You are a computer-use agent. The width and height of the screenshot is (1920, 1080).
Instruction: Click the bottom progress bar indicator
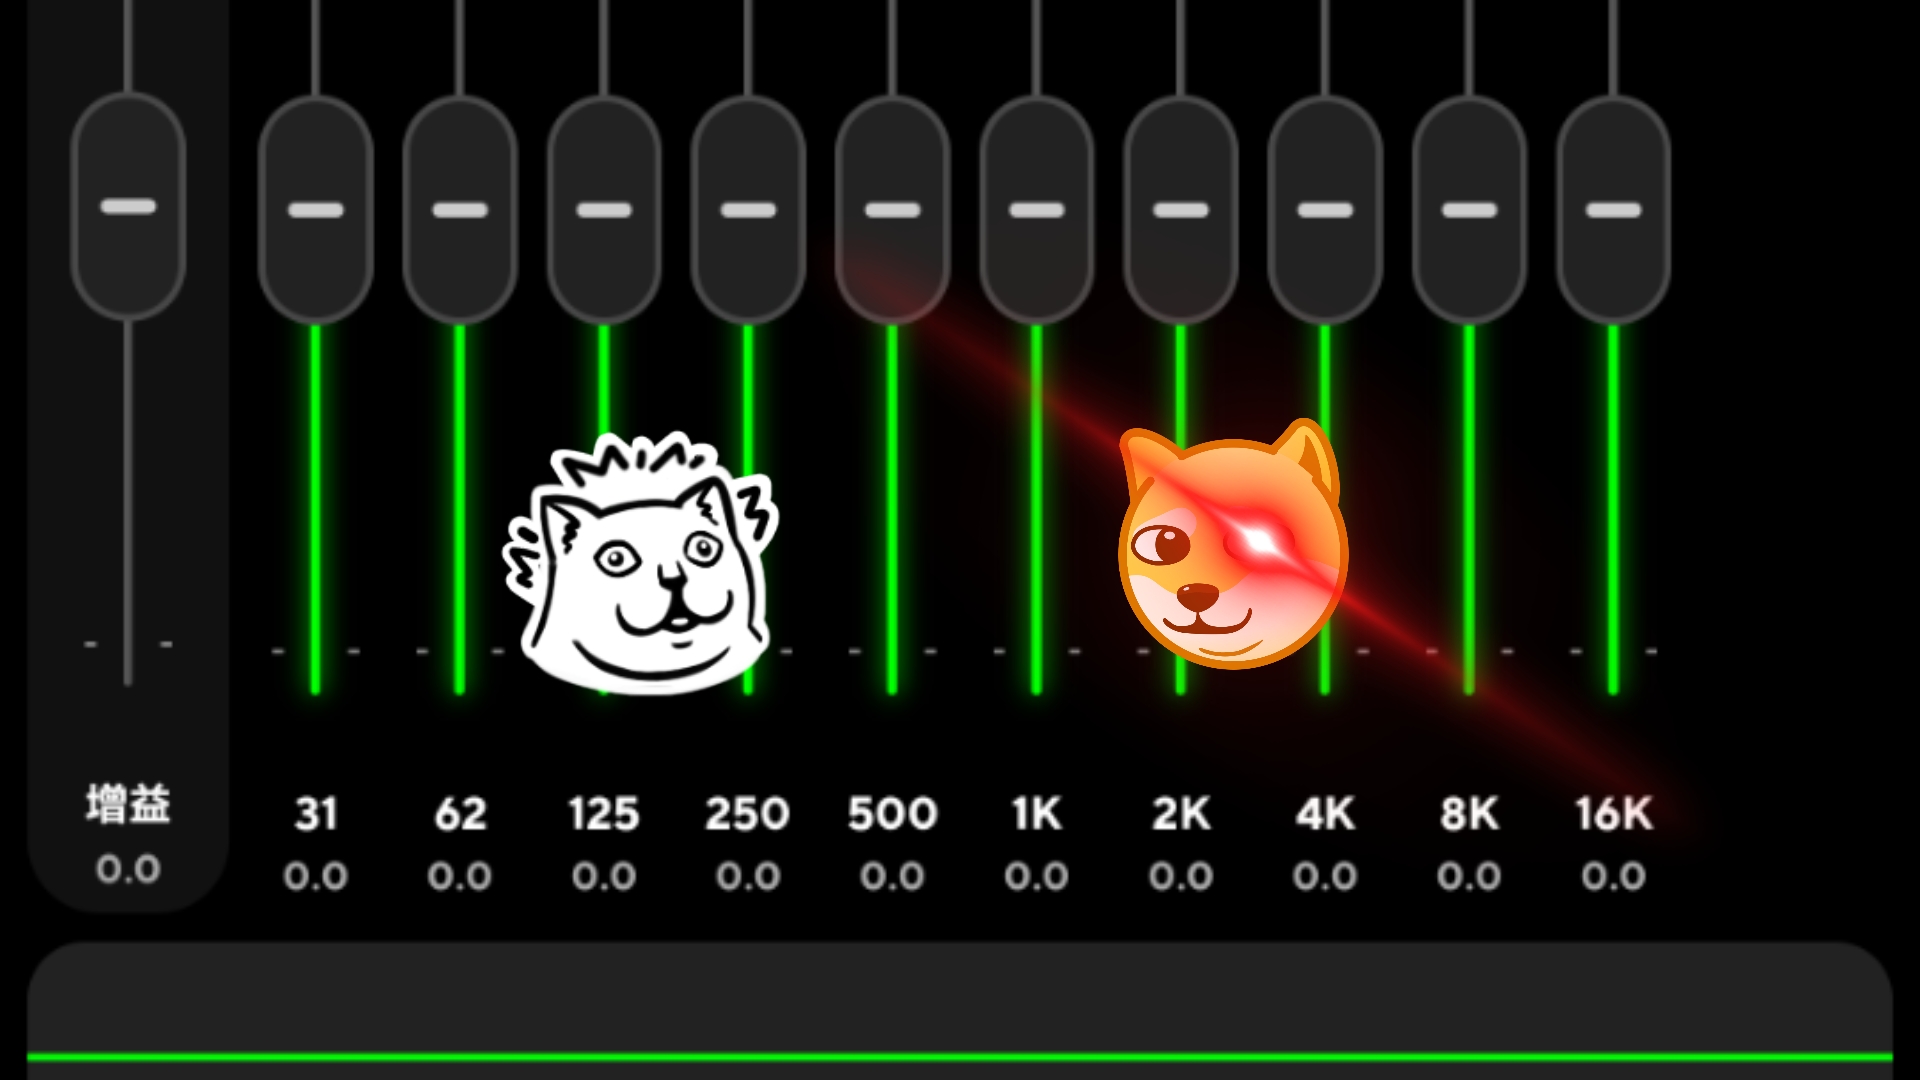tap(959, 1067)
